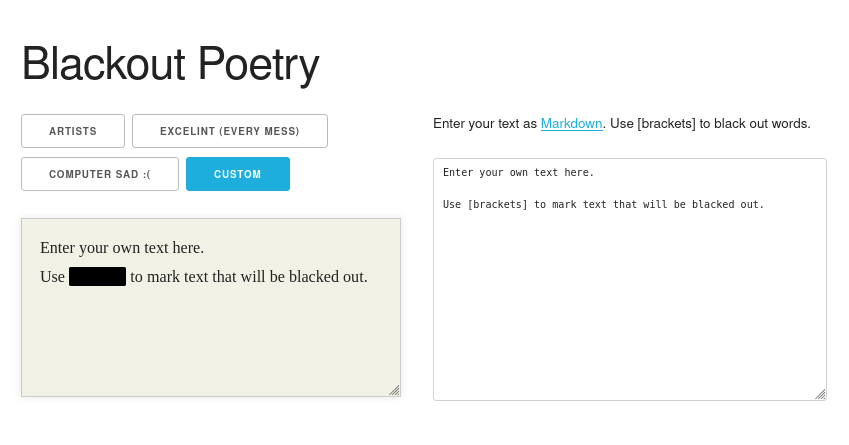Click the empty space in the preview box
849x445 pixels.
210,345
